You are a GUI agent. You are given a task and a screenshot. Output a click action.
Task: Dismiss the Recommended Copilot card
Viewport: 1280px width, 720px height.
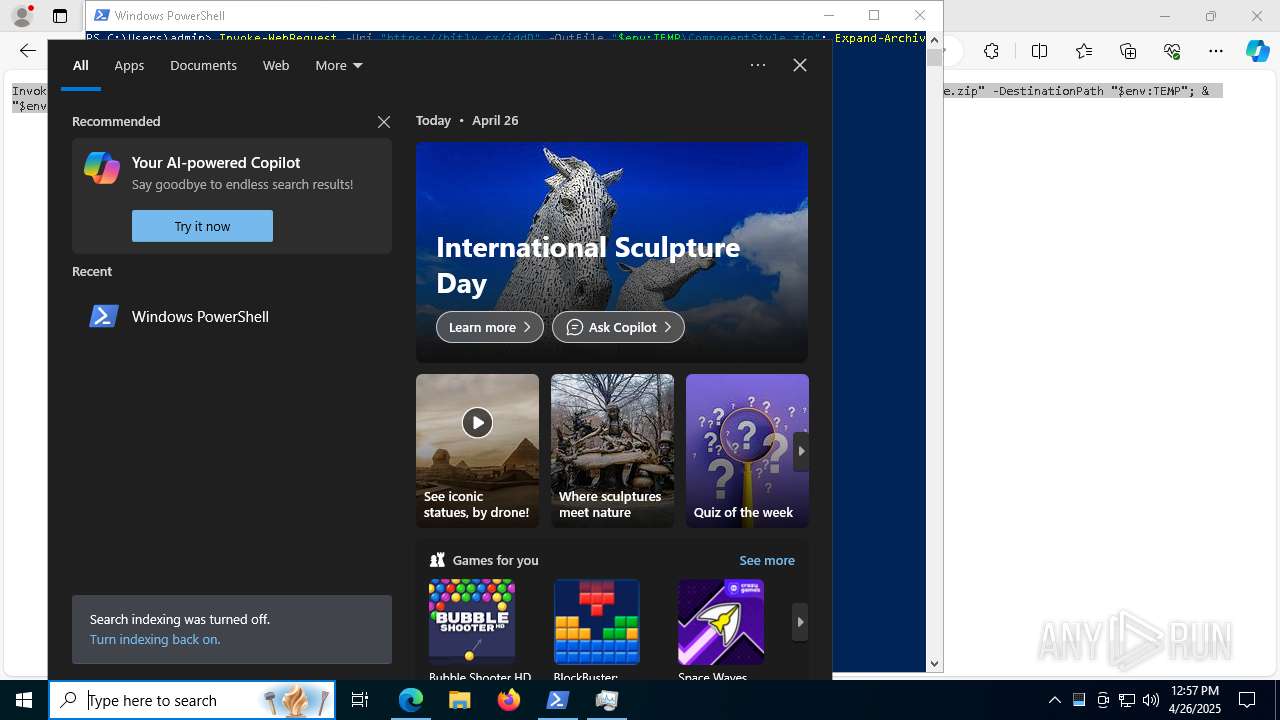384,122
